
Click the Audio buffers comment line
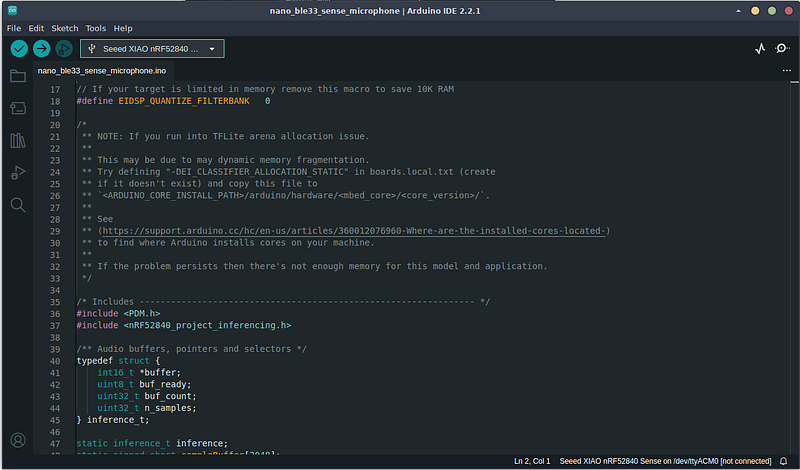(192, 349)
